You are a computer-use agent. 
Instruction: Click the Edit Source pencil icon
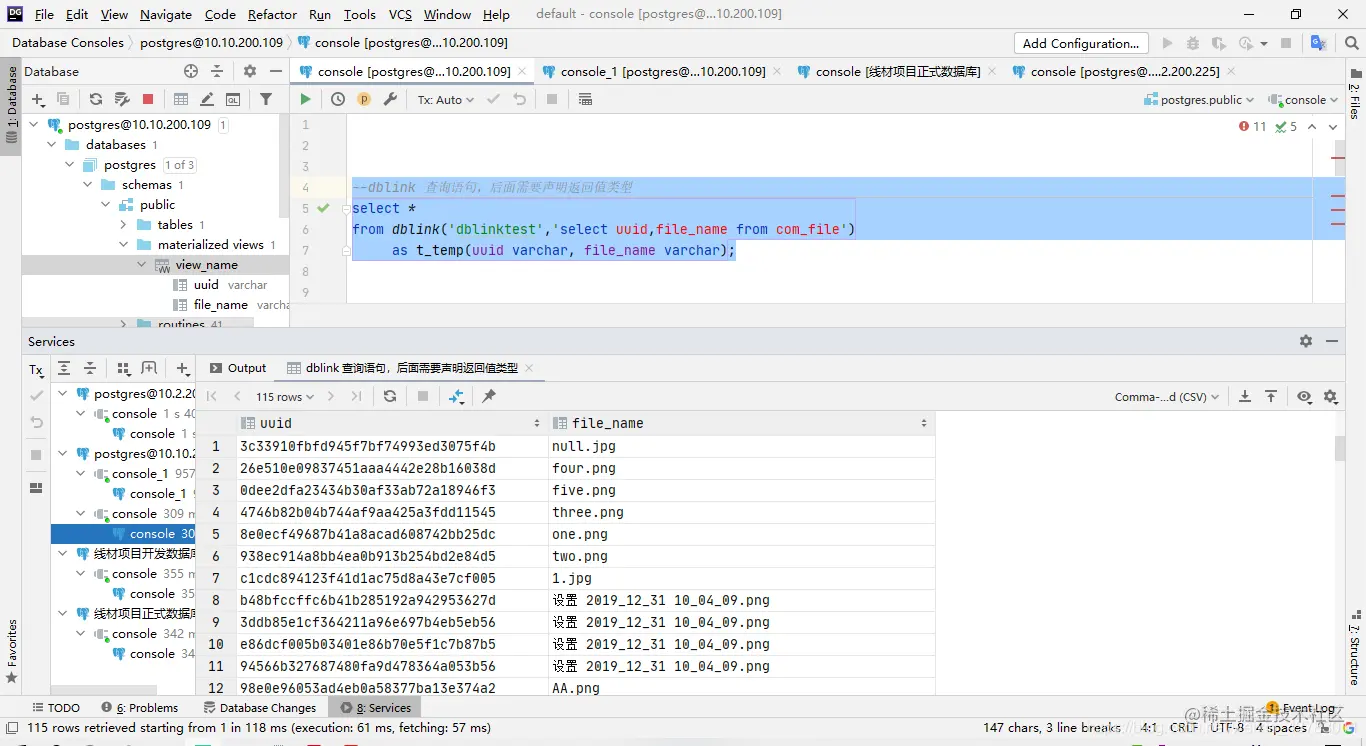pos(207,99)
